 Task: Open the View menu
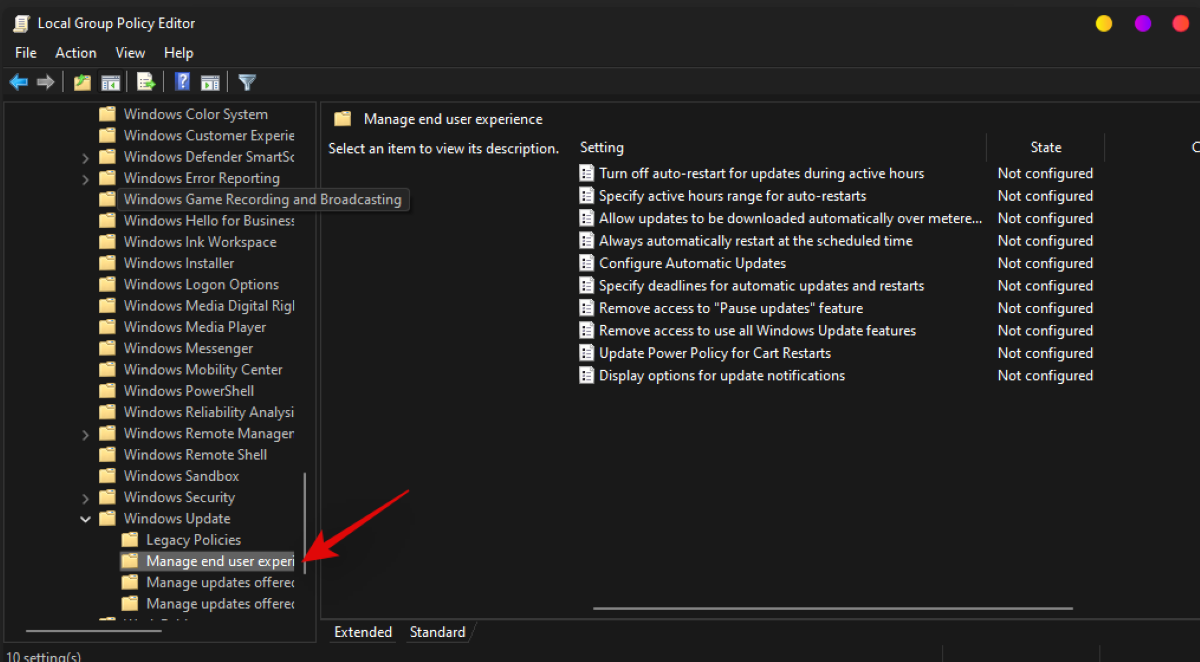[x=130, y=53]
